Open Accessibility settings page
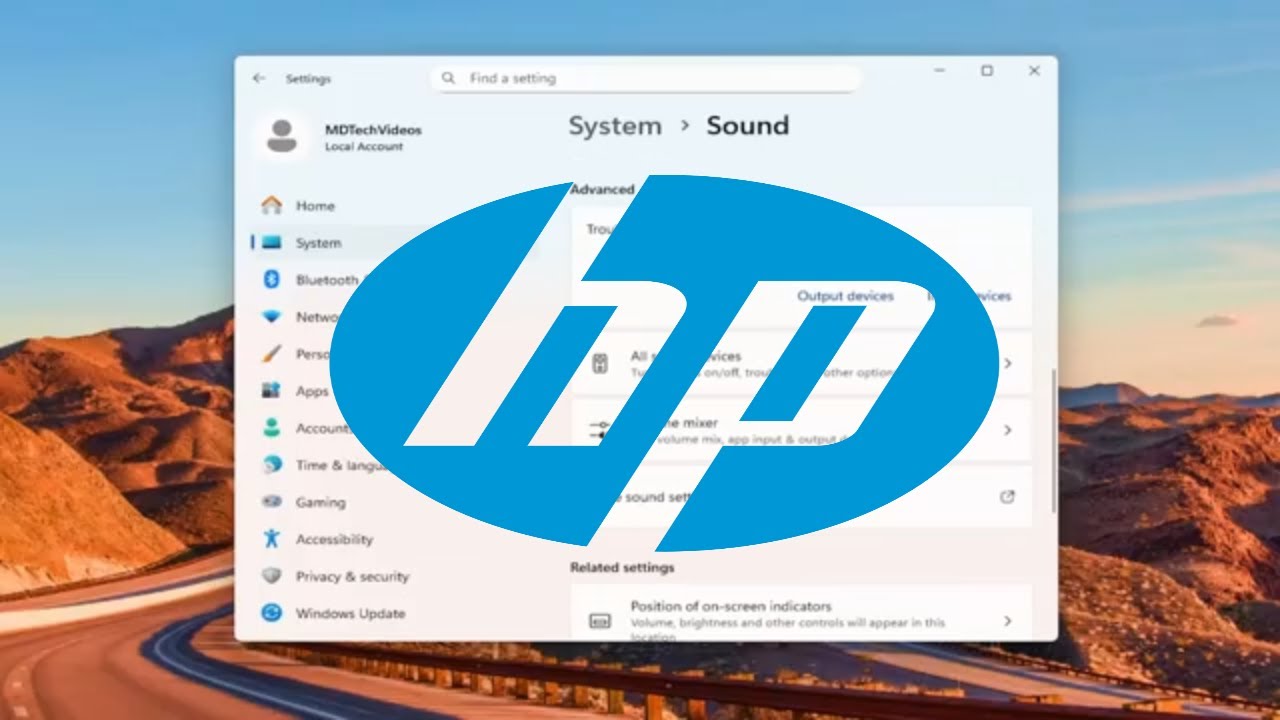The width and height of the screenshot is (1280, 720). tap(334, 539)
